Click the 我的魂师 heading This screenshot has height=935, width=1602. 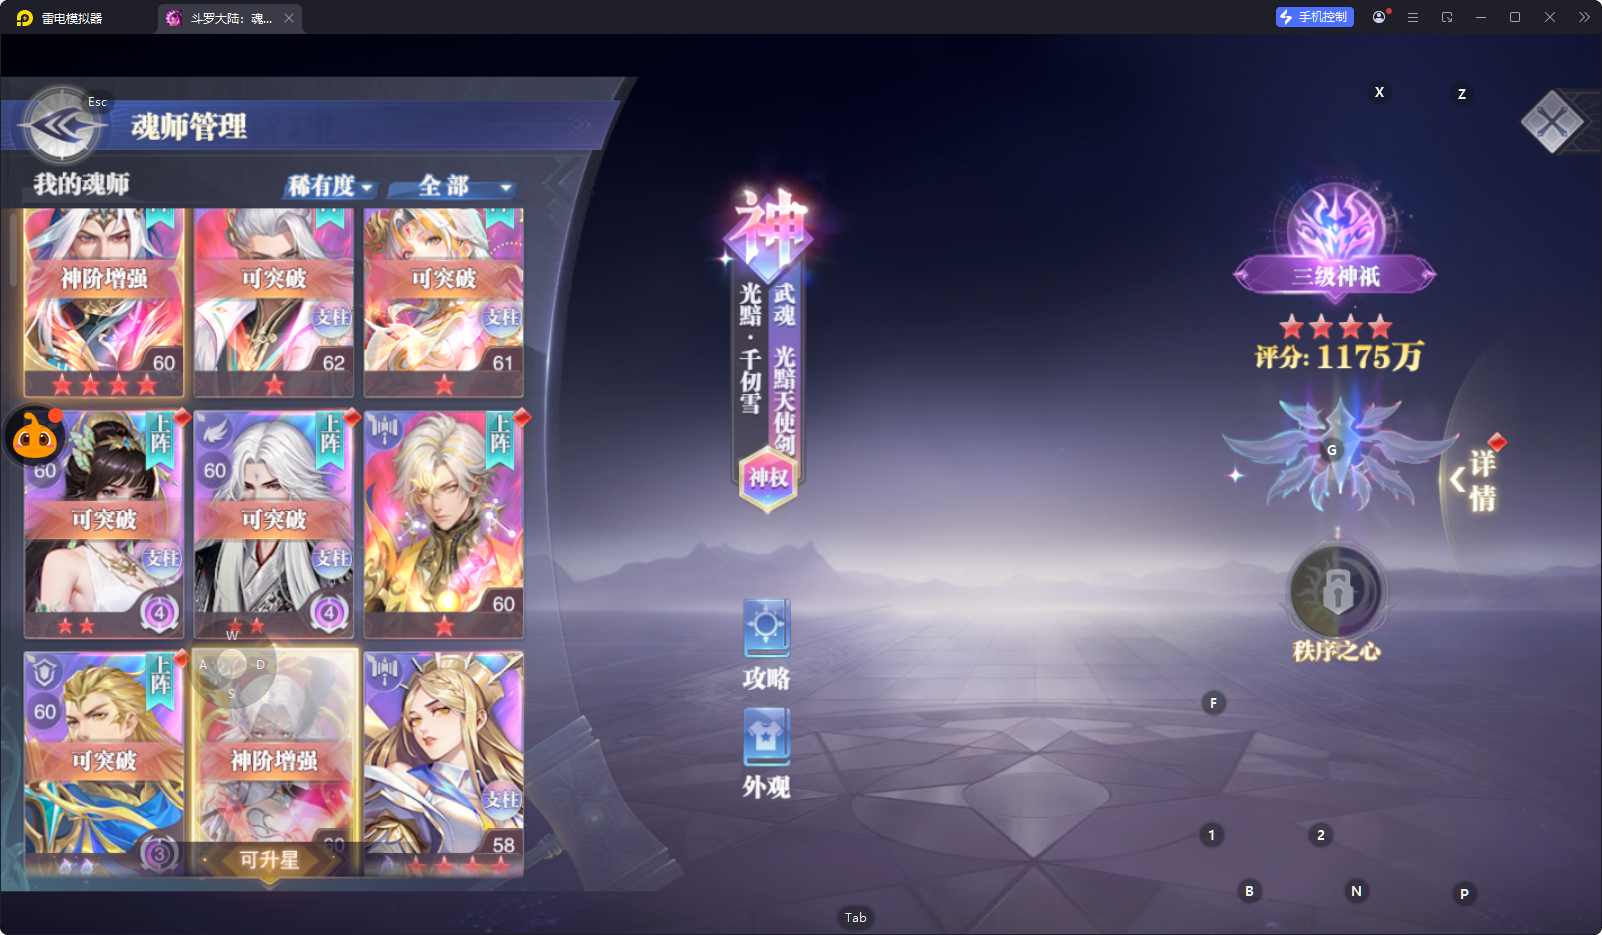[x=81, y=184]
